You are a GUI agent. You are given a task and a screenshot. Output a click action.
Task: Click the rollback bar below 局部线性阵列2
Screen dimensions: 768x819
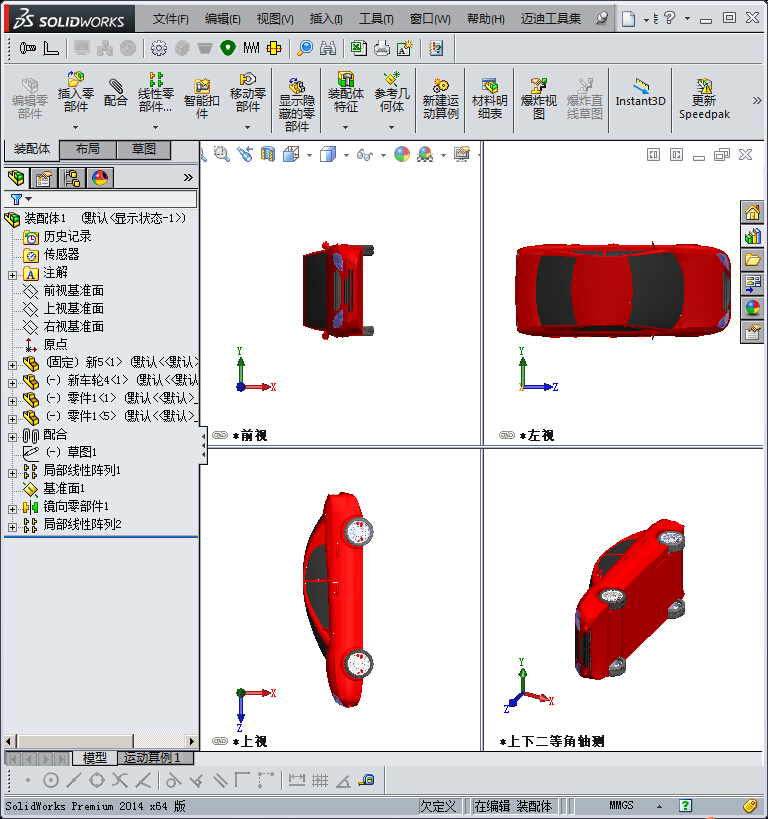(x=101, y=536)
